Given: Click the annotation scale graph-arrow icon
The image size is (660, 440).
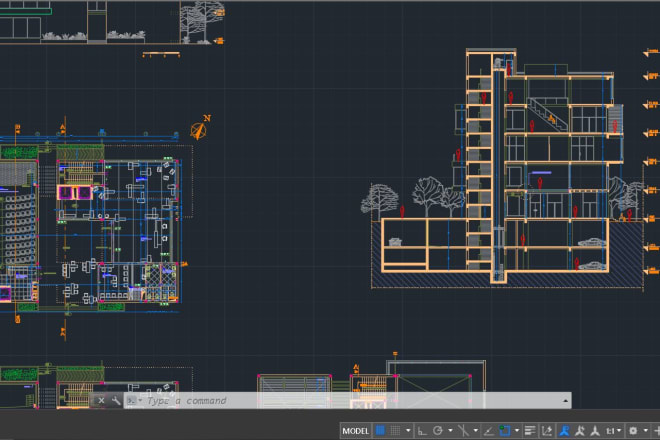Looking at the screenshot, I should 547,431.
